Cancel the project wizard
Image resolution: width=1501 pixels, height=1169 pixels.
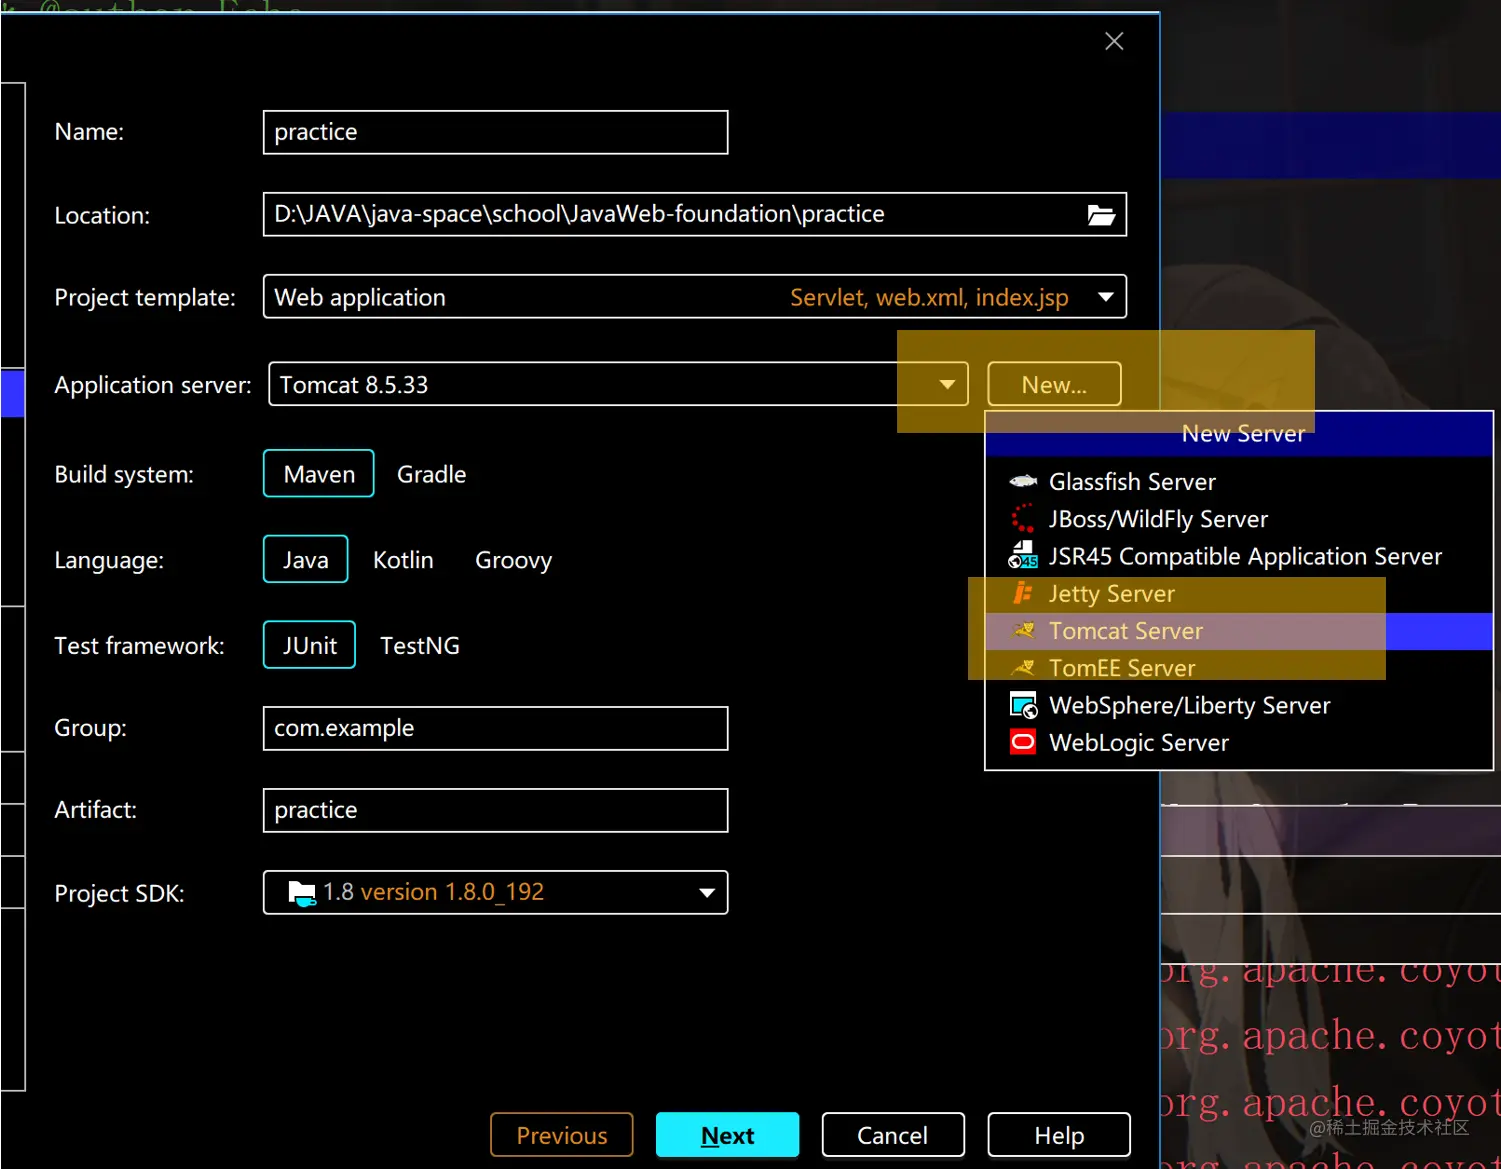(x=893, y=1135)
